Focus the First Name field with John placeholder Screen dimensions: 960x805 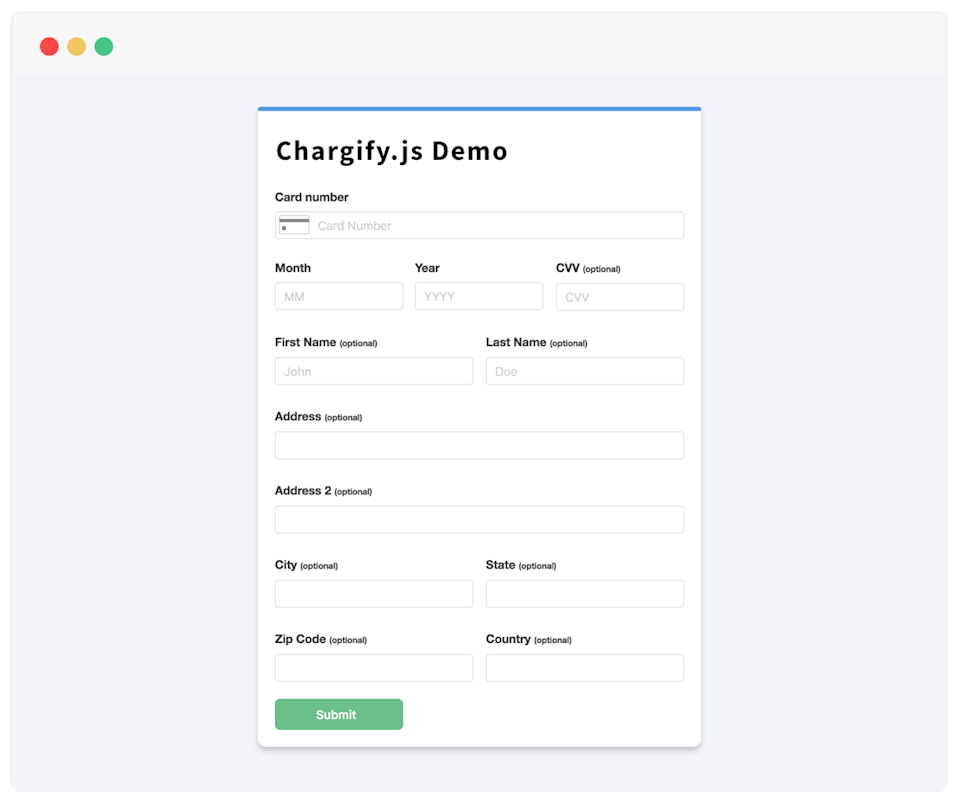click(373, 371)
